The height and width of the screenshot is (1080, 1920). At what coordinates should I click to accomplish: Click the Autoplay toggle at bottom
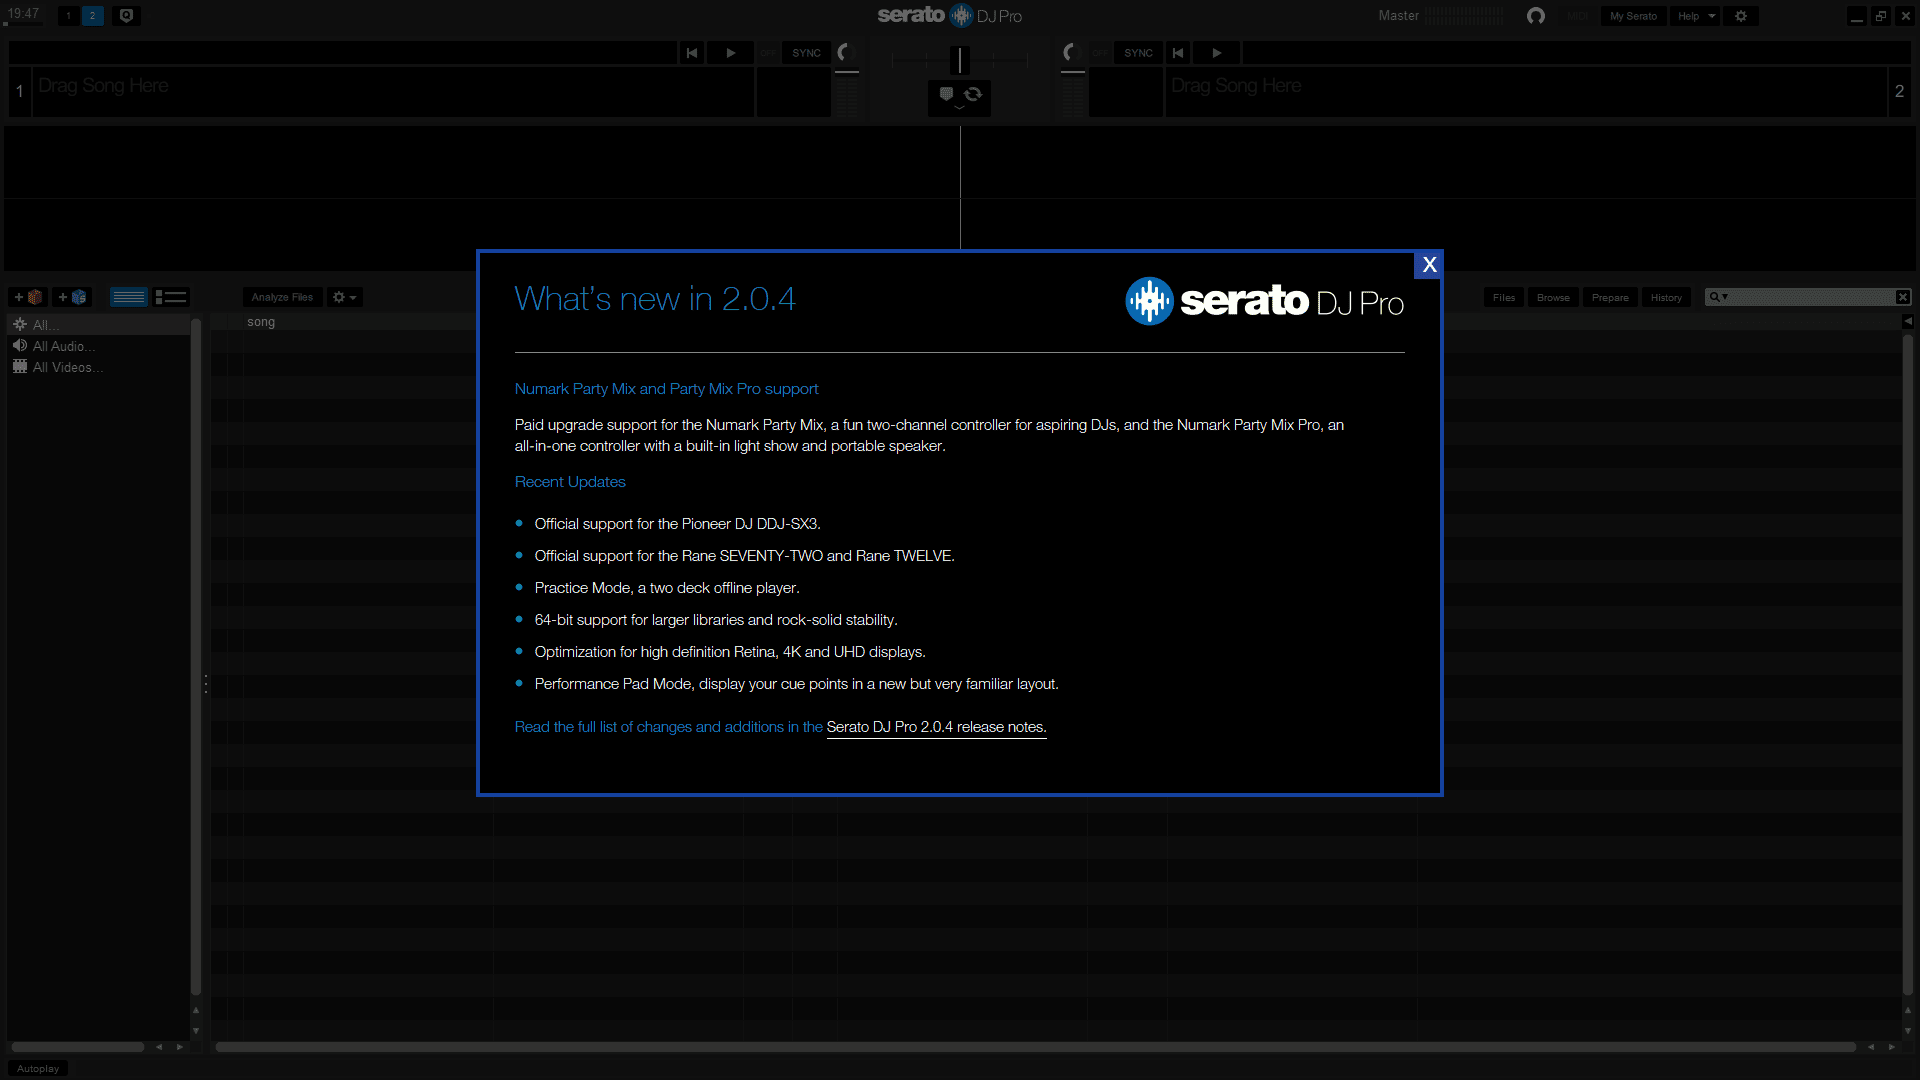[38, 1068]
